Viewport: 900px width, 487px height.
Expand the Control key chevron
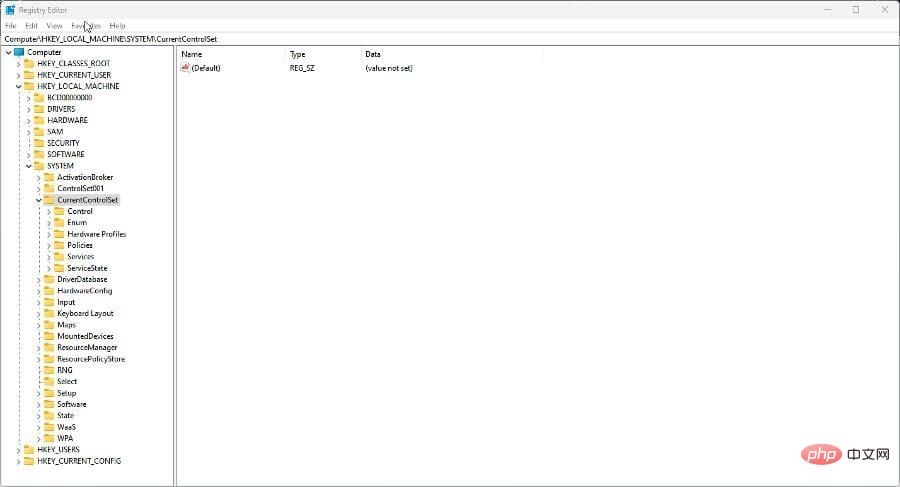tap(49, 211)
